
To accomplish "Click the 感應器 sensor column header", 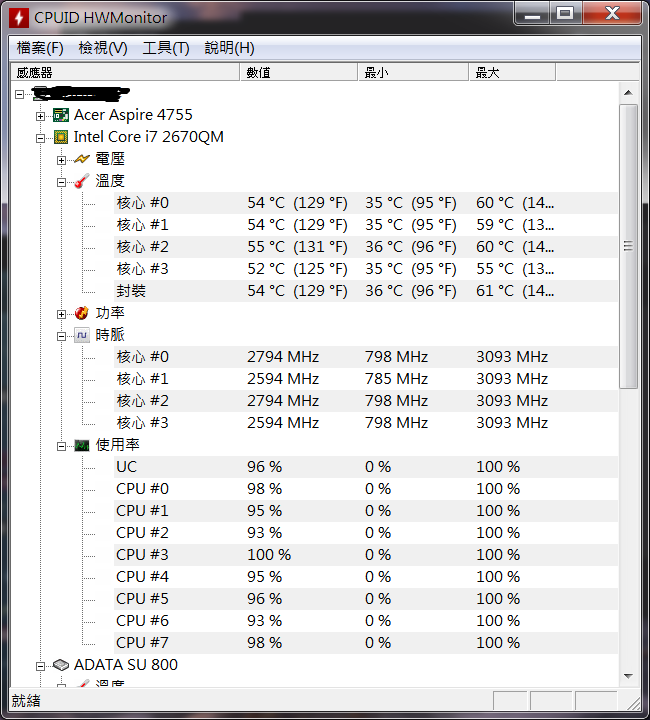I will click(x=125, y=73).
